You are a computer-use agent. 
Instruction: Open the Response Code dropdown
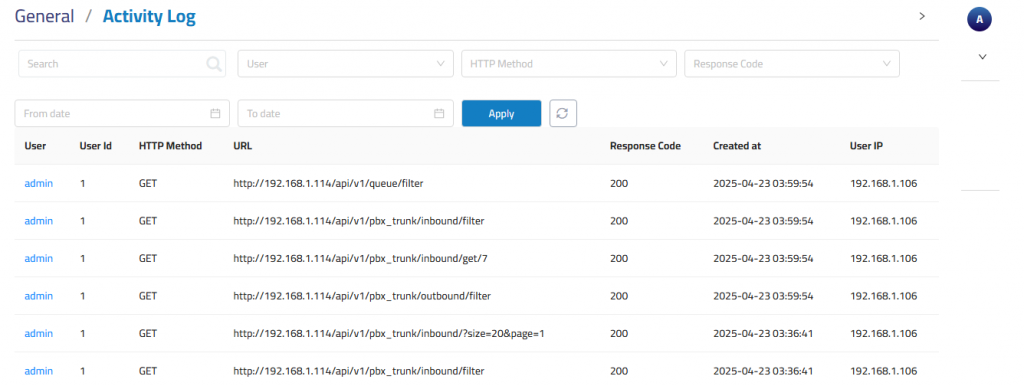792,64
